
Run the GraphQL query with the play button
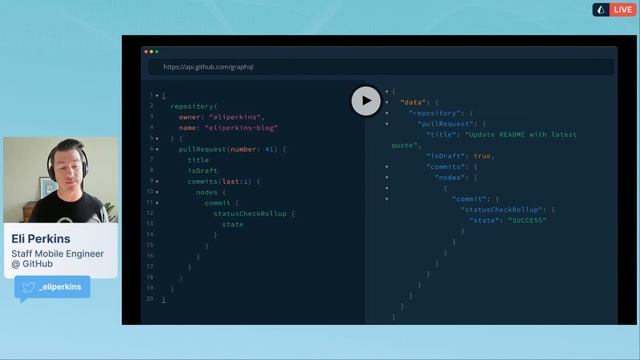[x=366, y=101]
